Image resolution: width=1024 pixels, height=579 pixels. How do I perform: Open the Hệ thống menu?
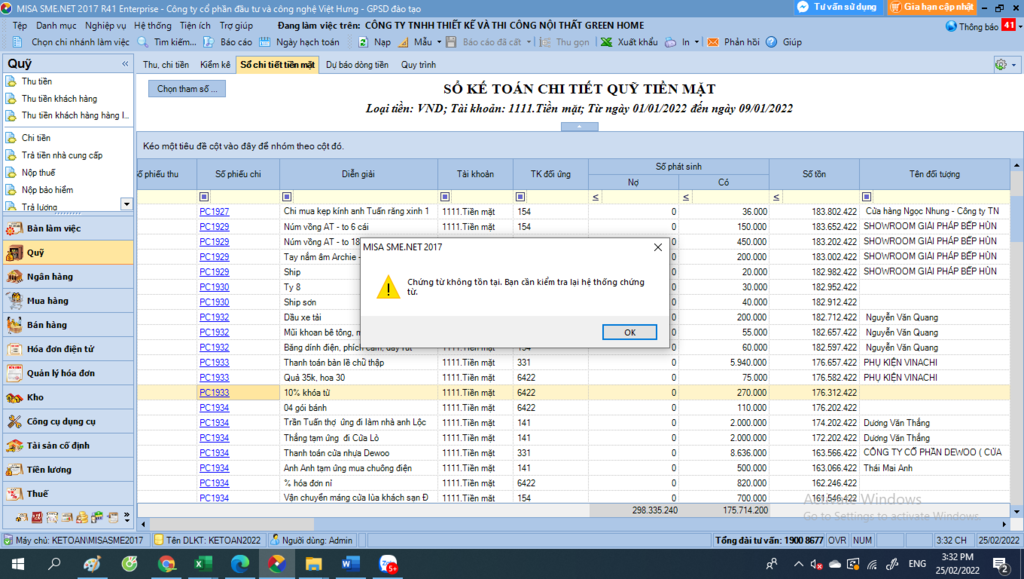click(153, 25)
